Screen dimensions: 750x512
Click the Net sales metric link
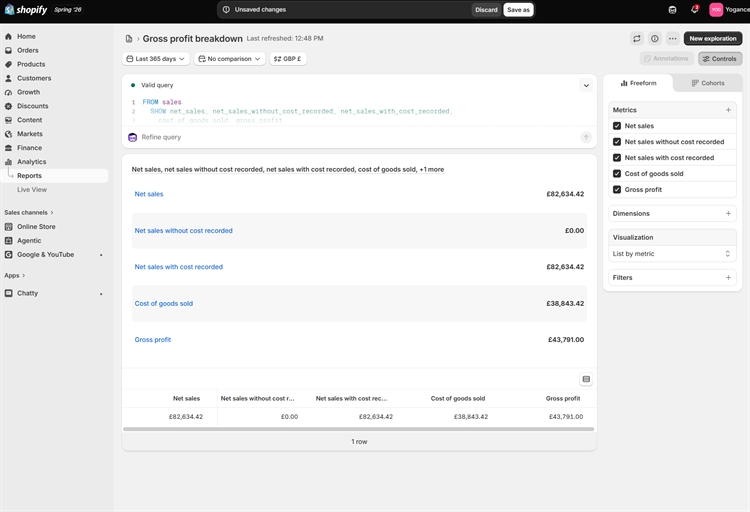[149, 194]
